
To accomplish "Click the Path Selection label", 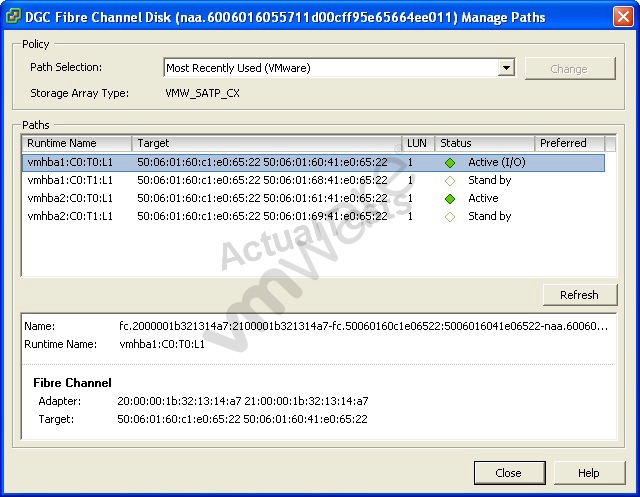I will [66, 67].
